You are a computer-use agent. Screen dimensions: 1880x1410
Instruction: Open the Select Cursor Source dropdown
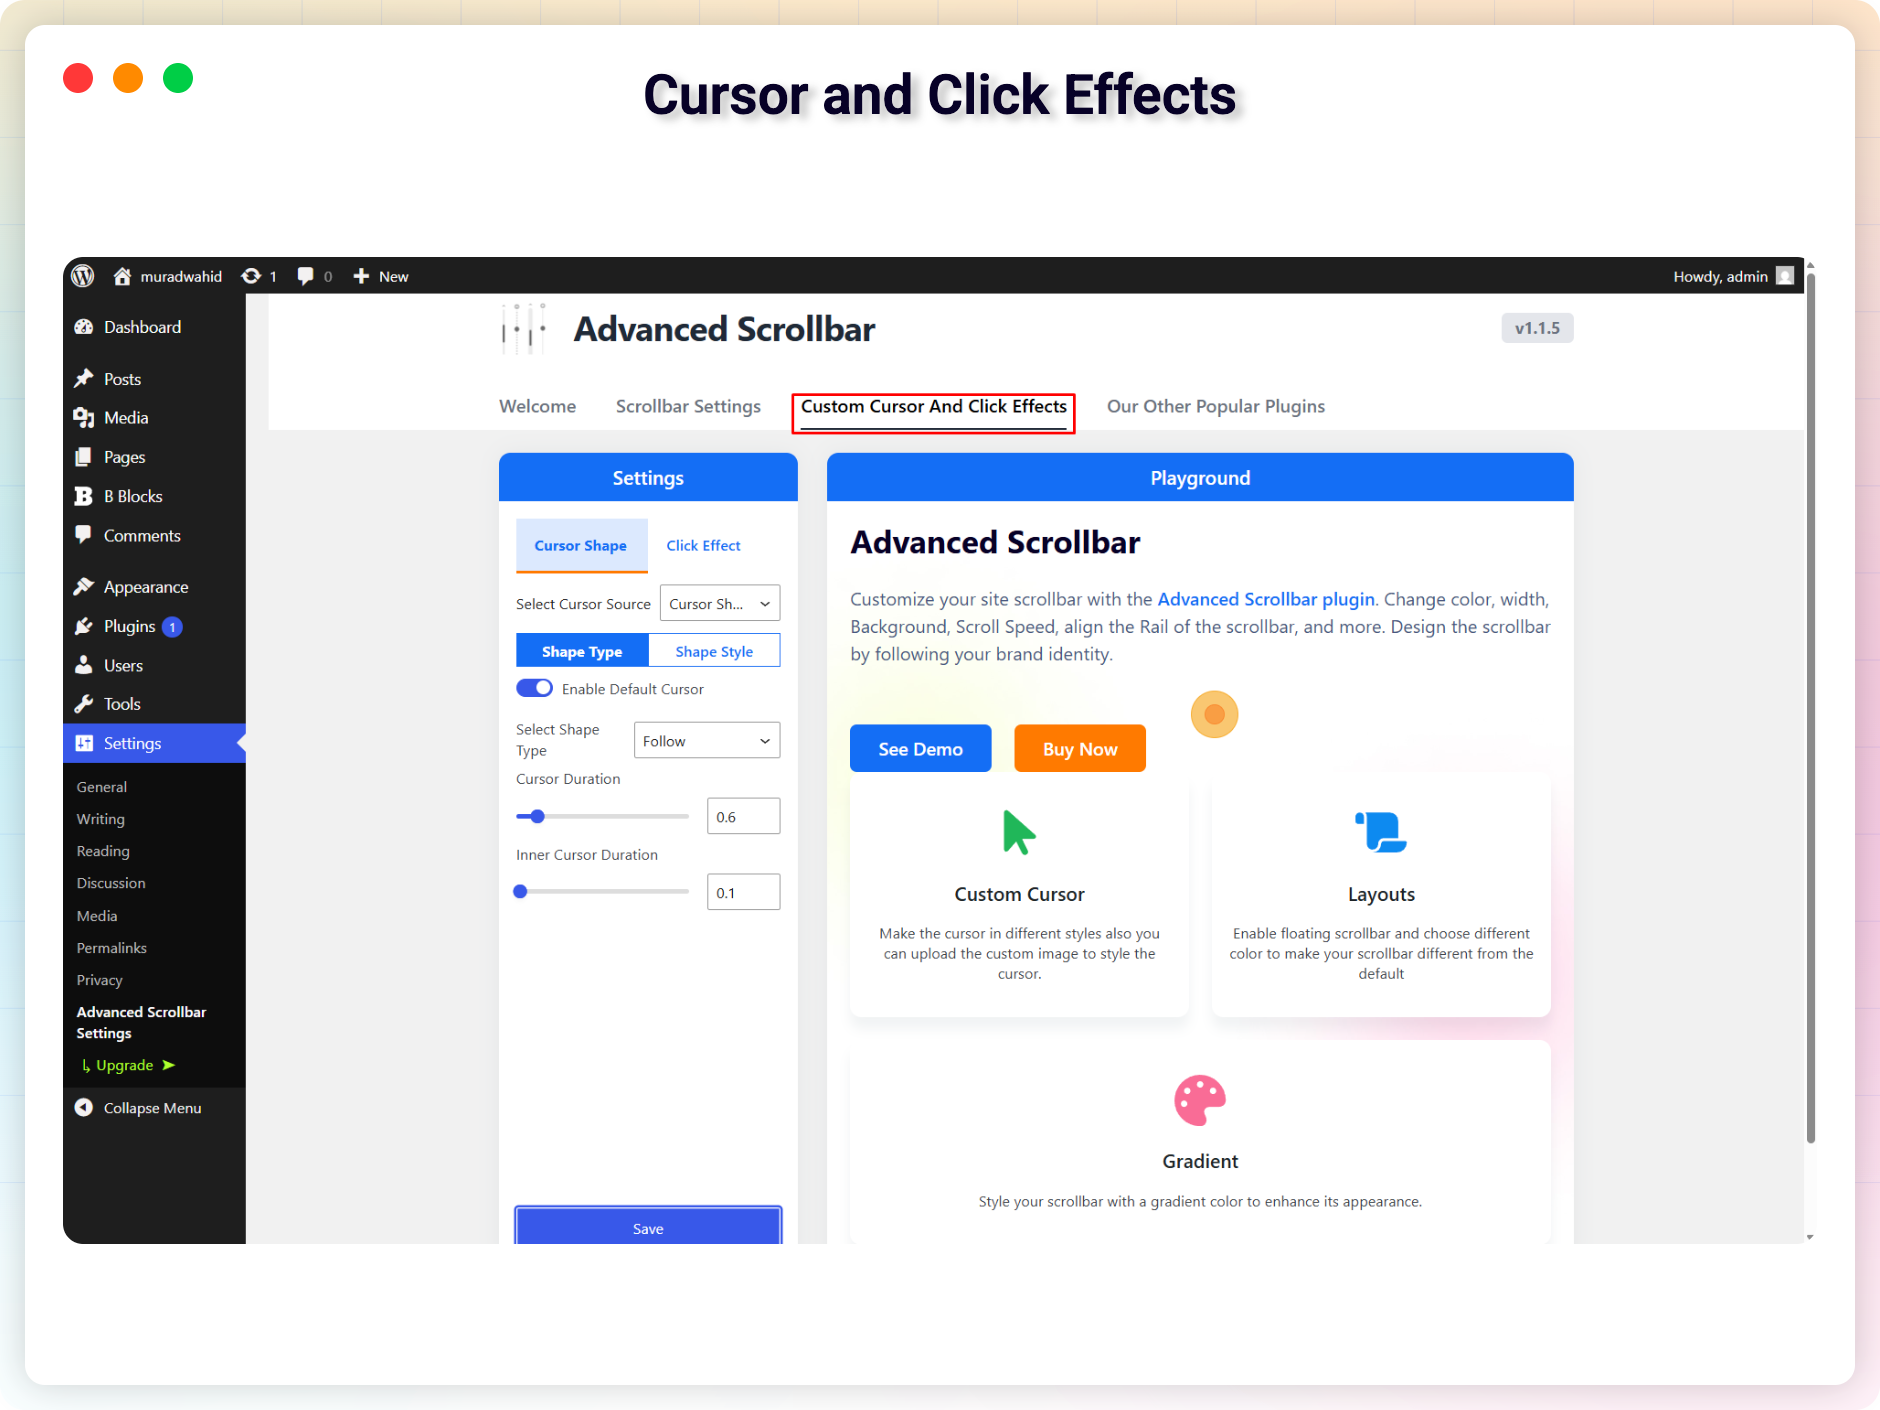[720, 604]
